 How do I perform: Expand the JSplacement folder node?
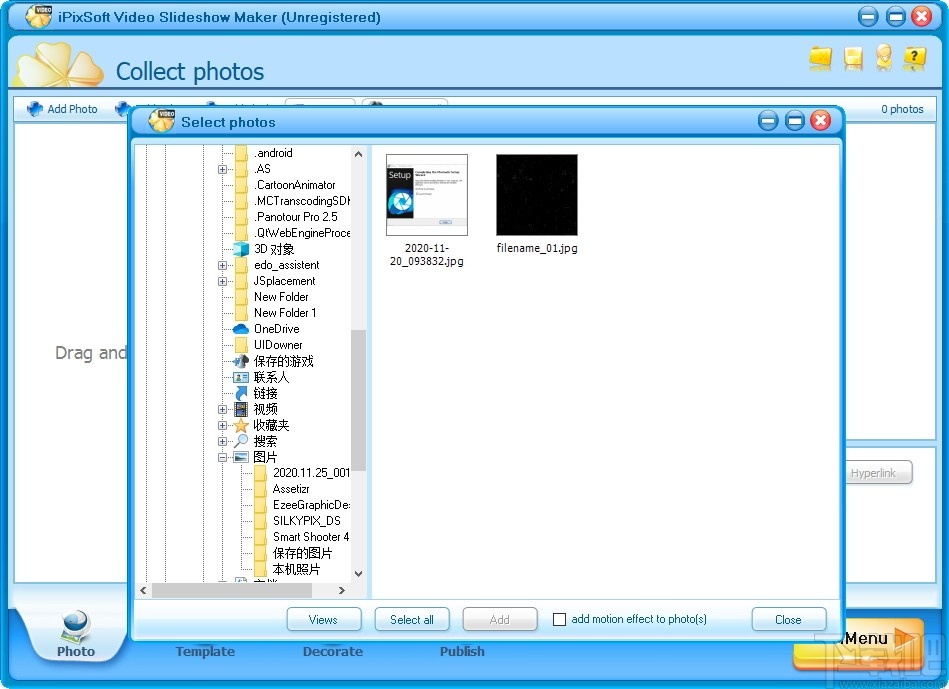coord(224,281)
